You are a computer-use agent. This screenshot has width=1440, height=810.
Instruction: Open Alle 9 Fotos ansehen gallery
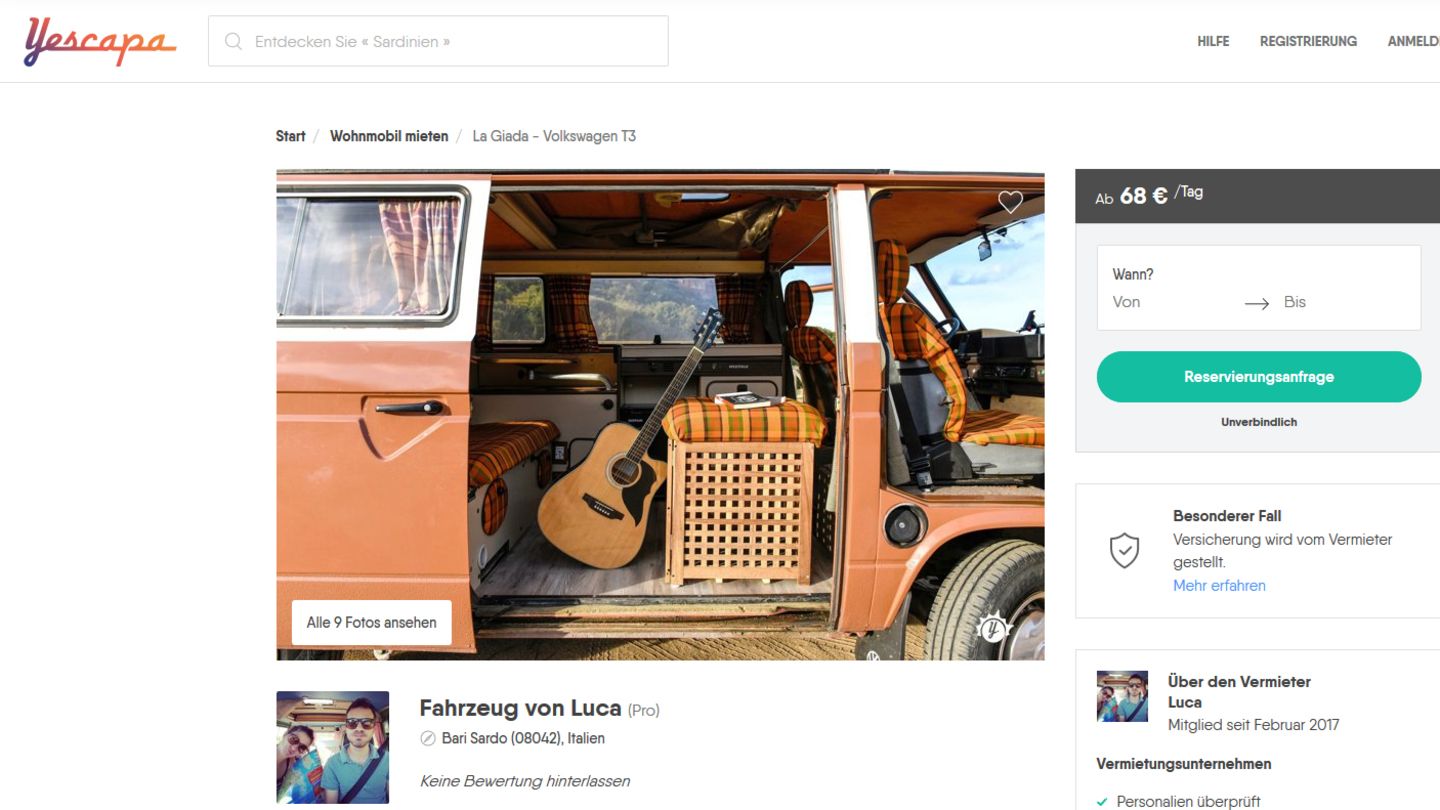tap(371, 622)
